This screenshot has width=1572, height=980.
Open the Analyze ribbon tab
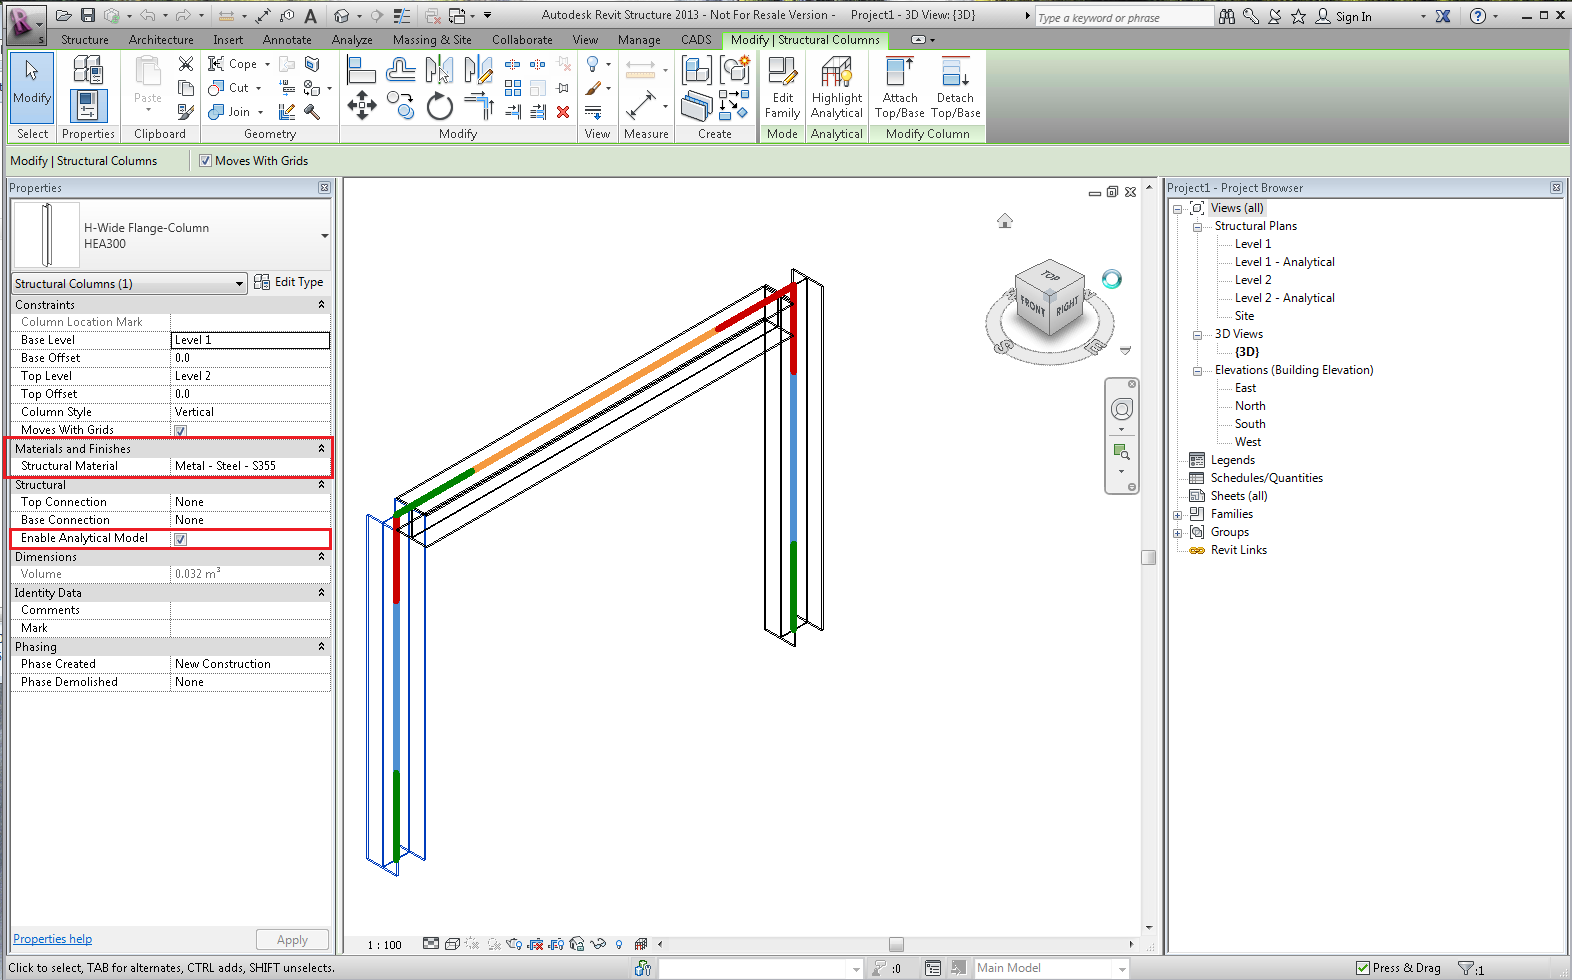click(x=352, y=40)
